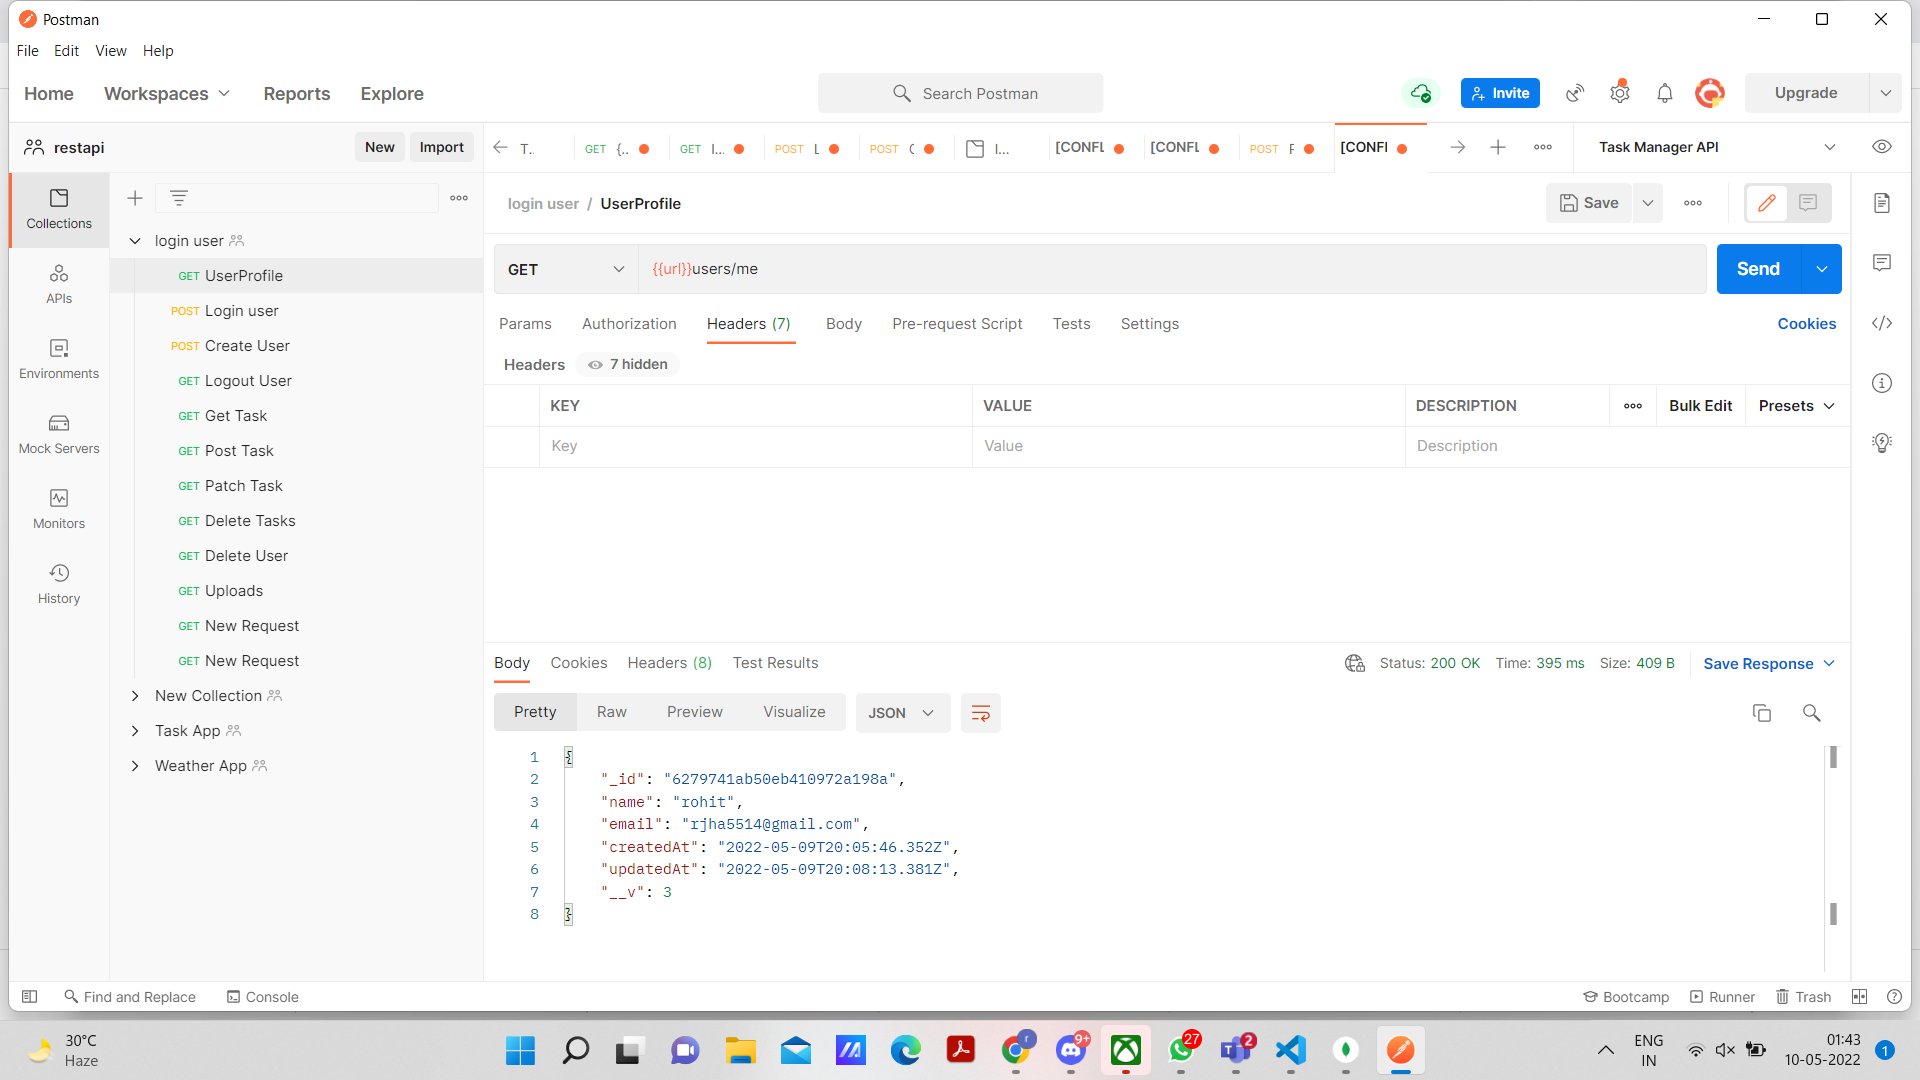
Task: Open the Test Results response tab
Action: [775, 663]
